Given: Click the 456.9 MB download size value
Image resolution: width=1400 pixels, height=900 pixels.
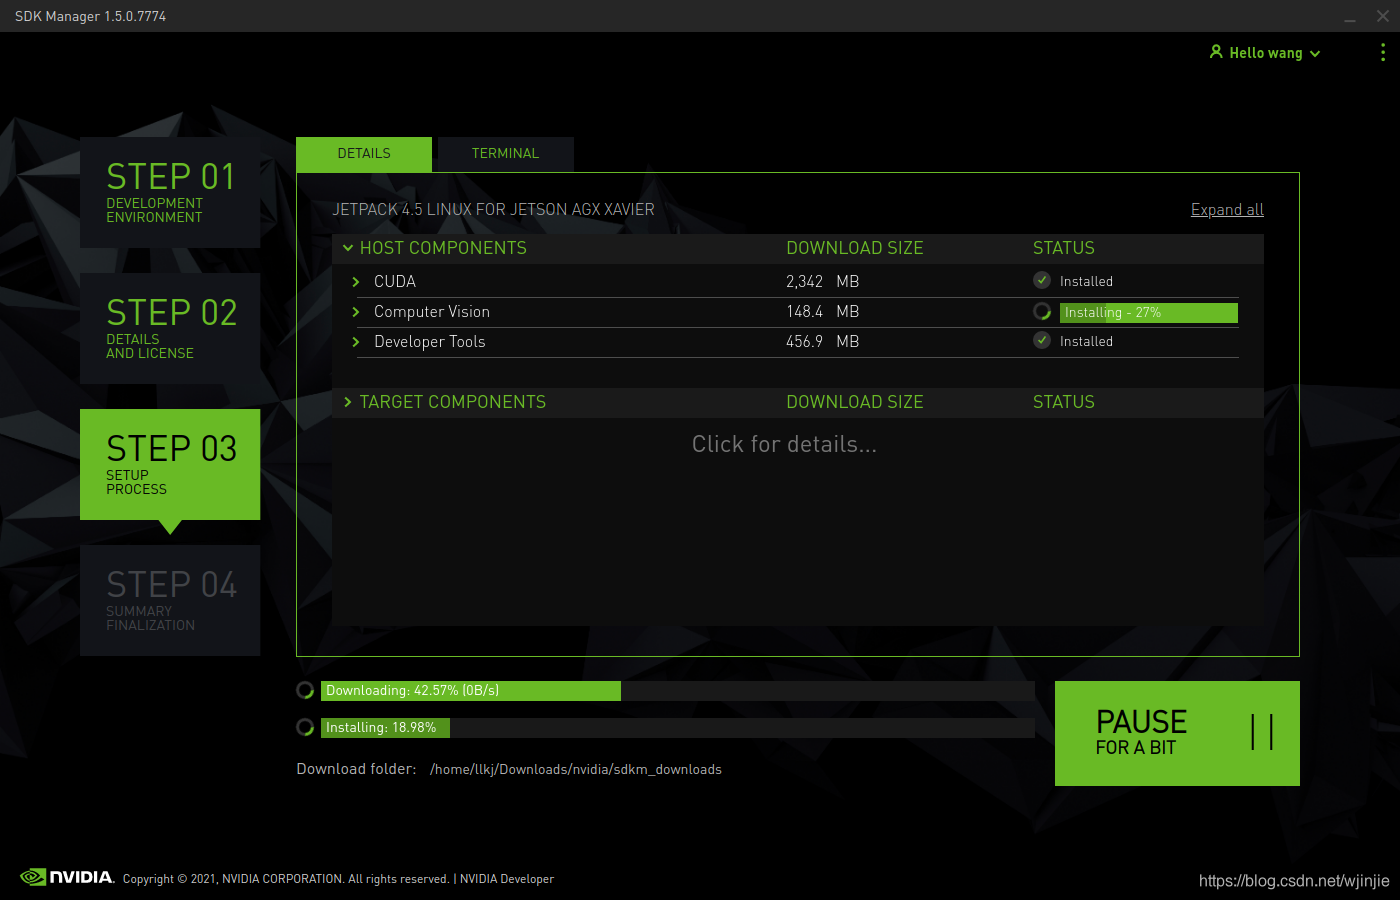Looking at the screenshot, I should 822,342.
